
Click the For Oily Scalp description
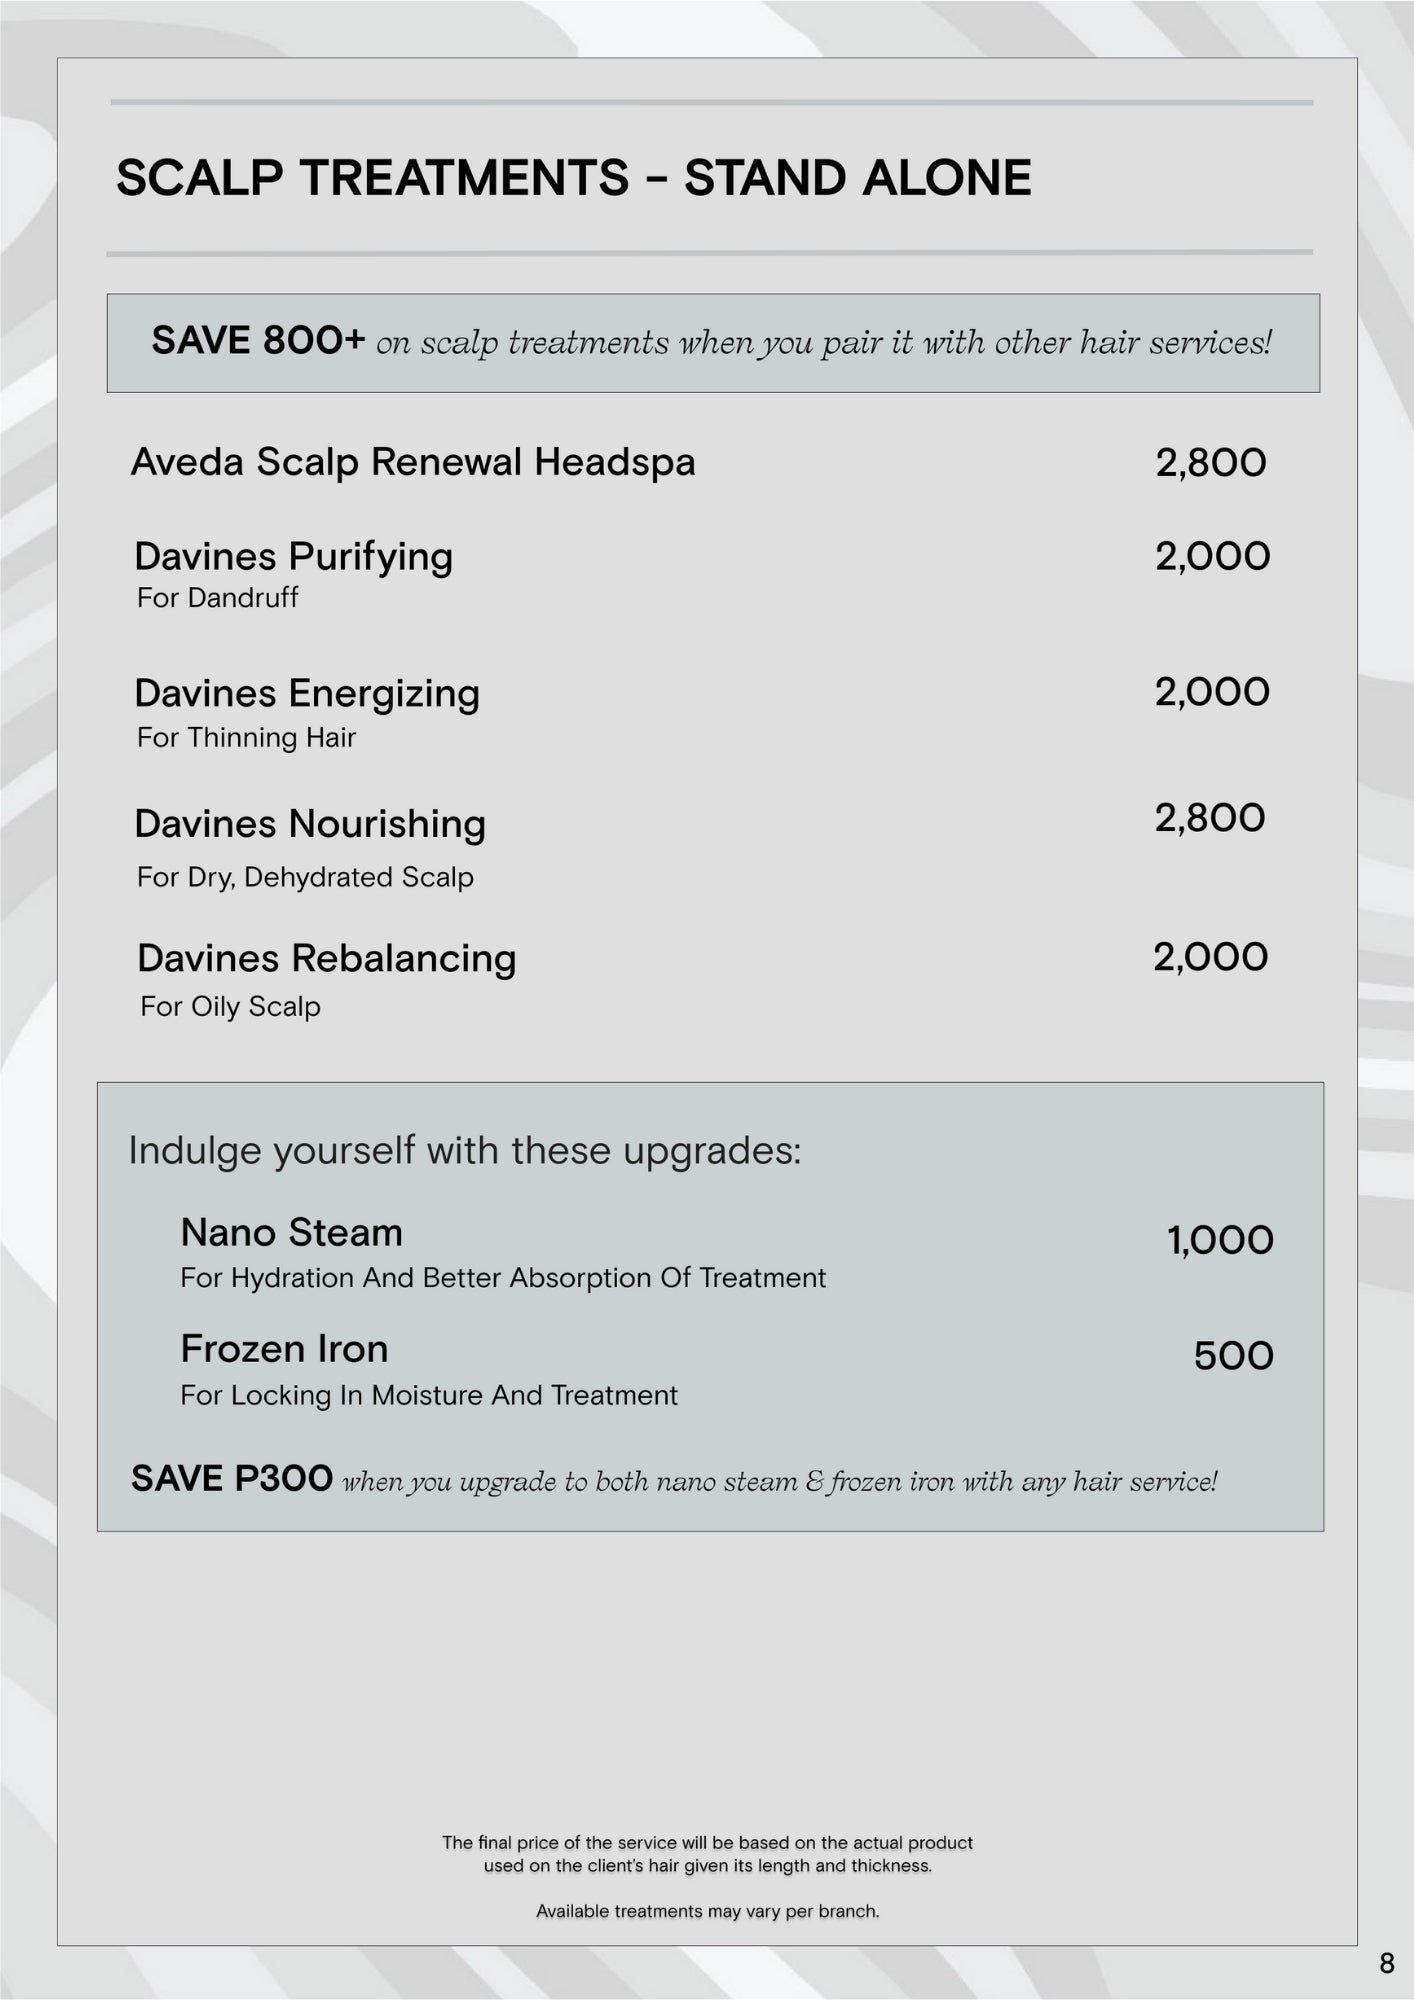230,1006
